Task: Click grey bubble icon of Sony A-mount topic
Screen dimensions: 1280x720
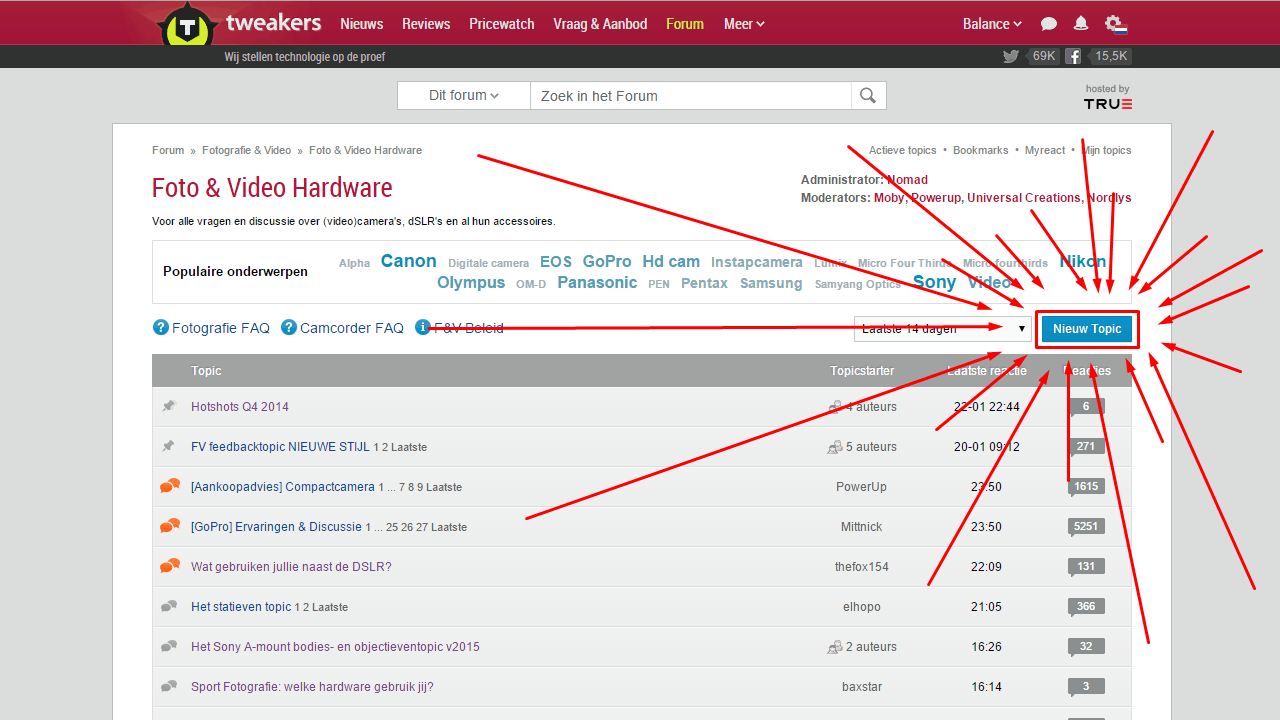Action: click(169, 646)
